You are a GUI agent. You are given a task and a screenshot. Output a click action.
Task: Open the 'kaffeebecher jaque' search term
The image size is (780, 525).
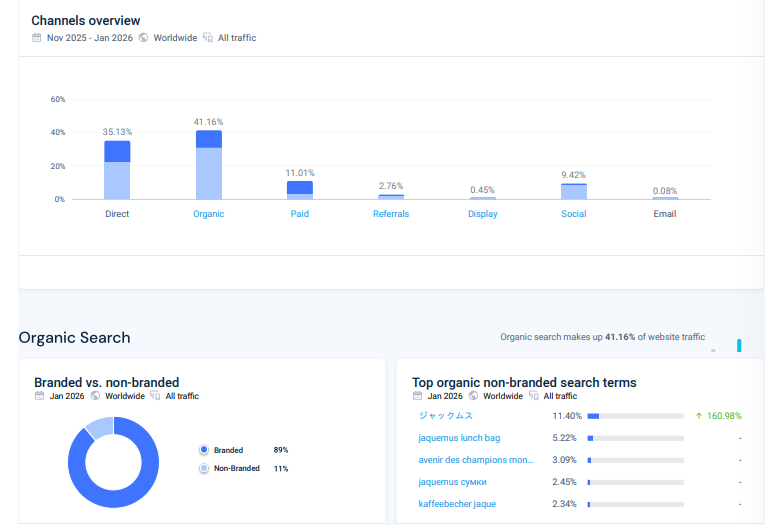[x=457, y=504]
